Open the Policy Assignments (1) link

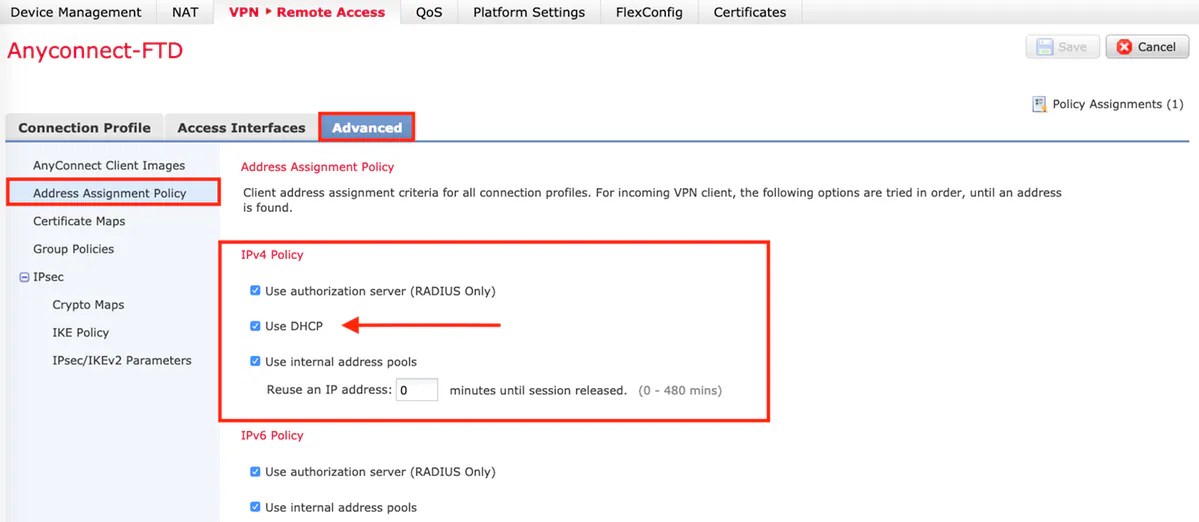pos(1117,104)
